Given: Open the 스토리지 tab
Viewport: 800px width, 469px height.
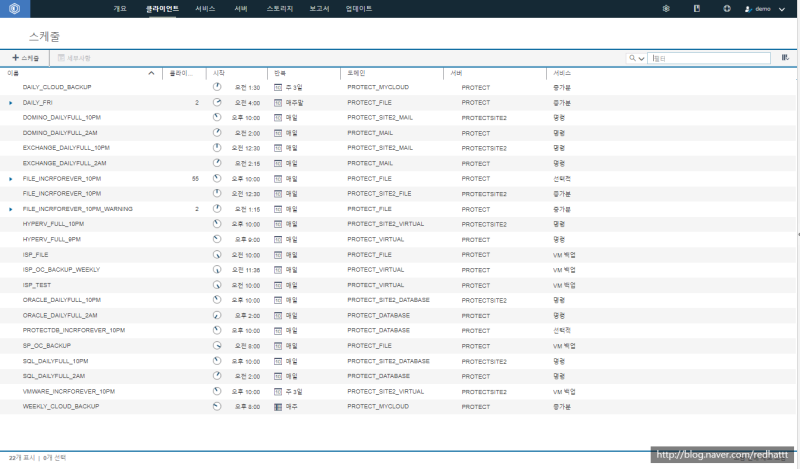Looking at the screenshot, I should click(280, 9).
